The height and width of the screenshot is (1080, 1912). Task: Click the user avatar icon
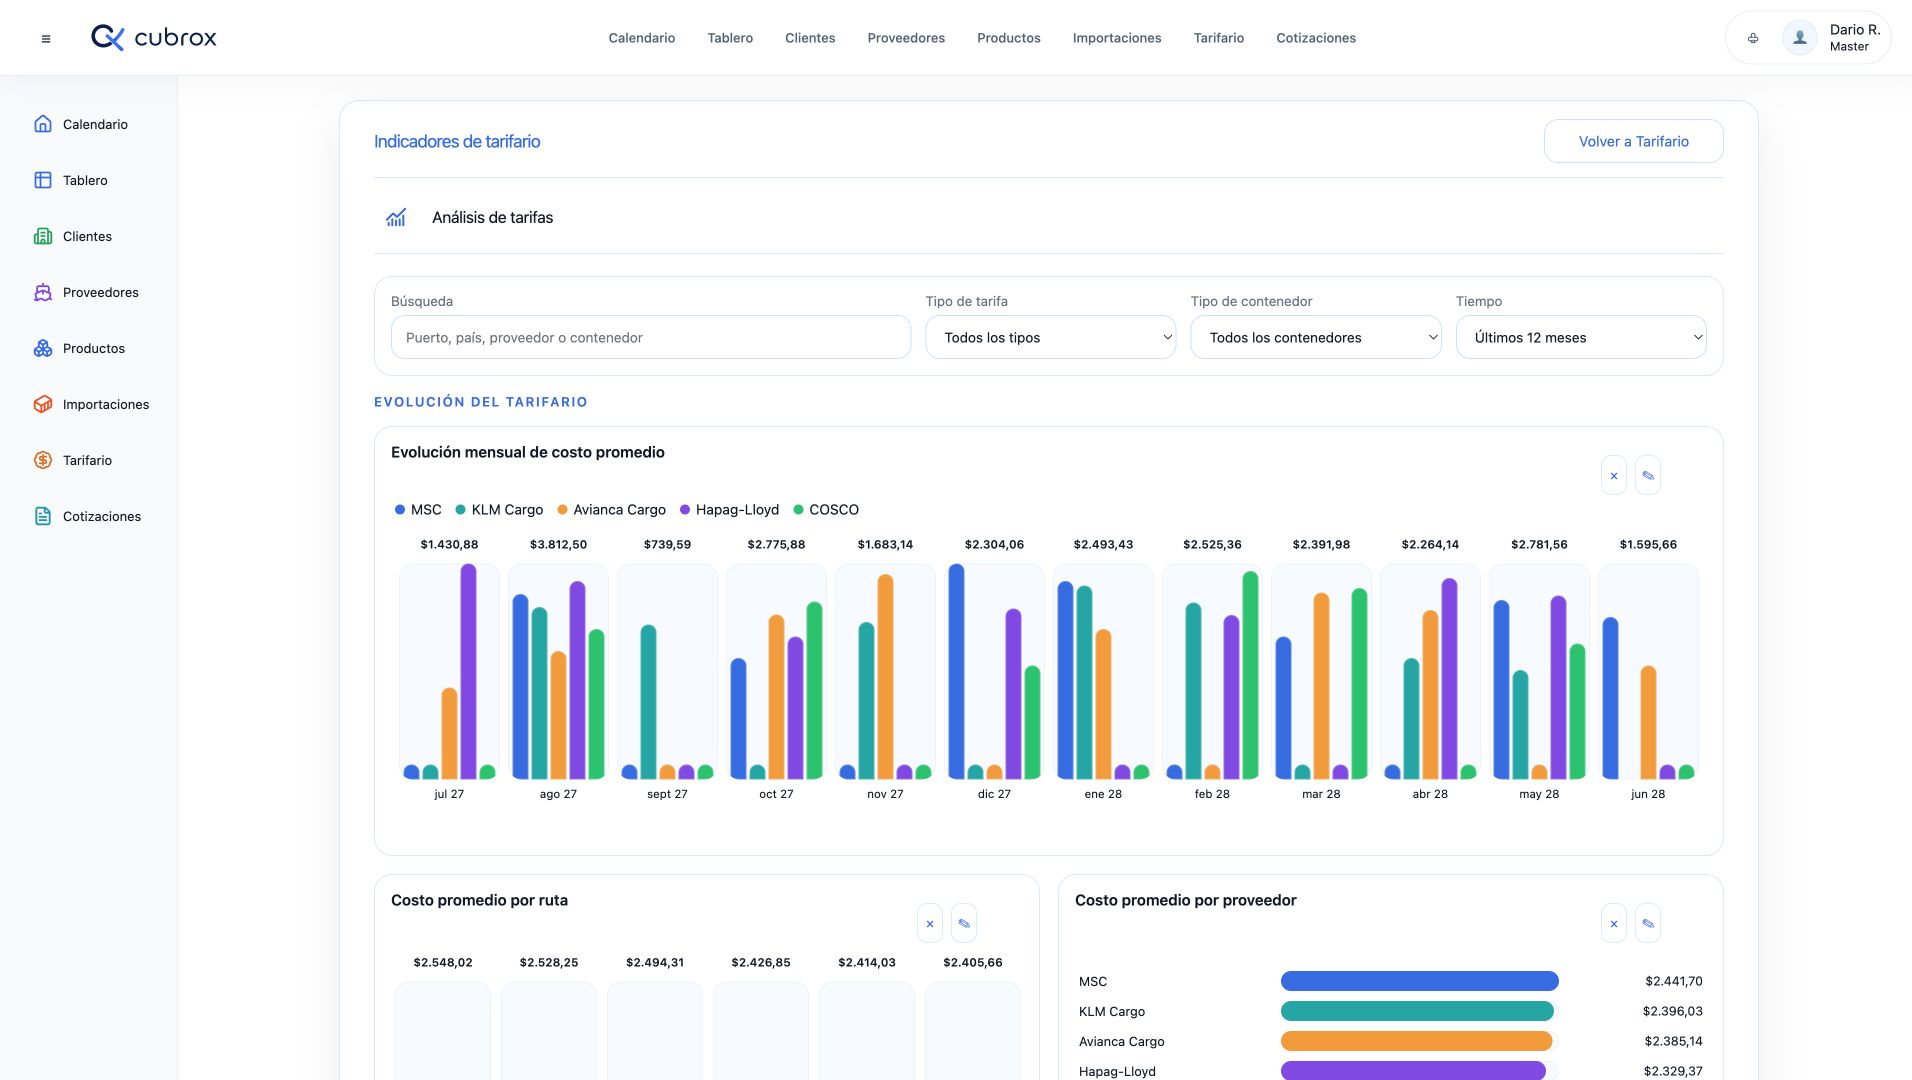coord(1800,38)
